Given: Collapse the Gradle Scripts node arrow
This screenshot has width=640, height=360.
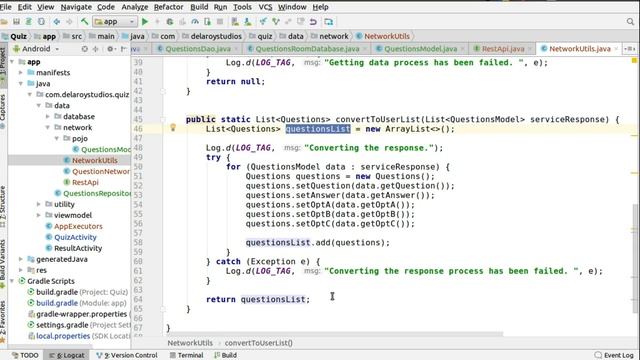Looking at the screenshot, I should point(12,281).
